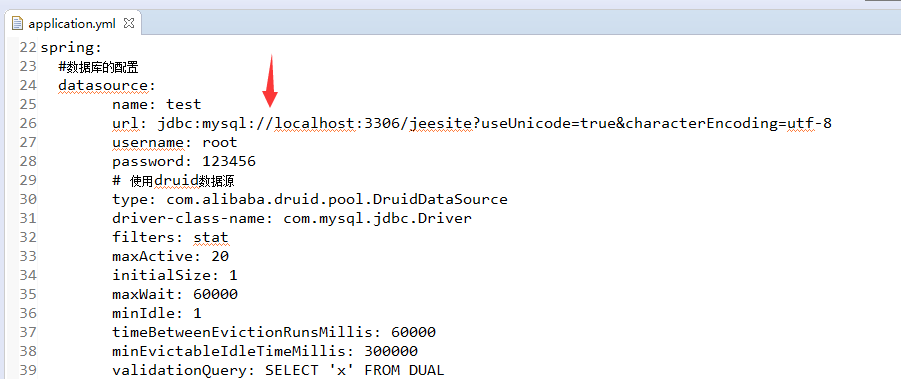This screenshot has height=379, width=901.
Task: Click line number 39 in gutter
Action: [x=27, y=370]
